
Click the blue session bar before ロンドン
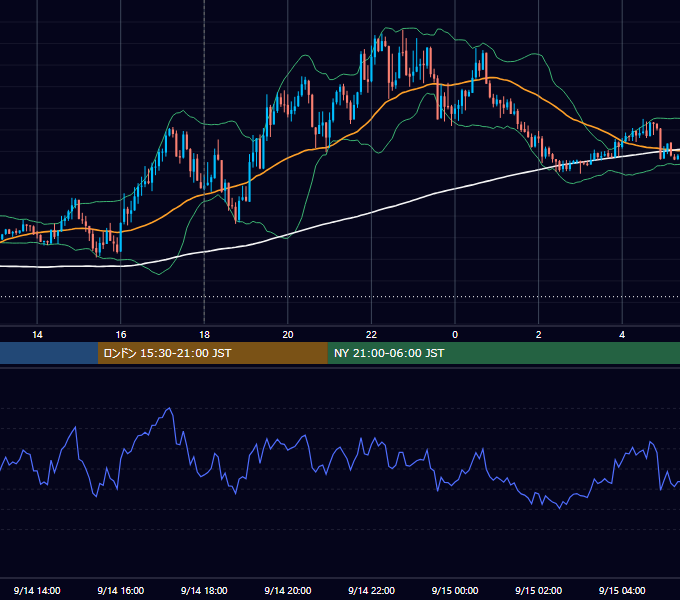[49, 353]
